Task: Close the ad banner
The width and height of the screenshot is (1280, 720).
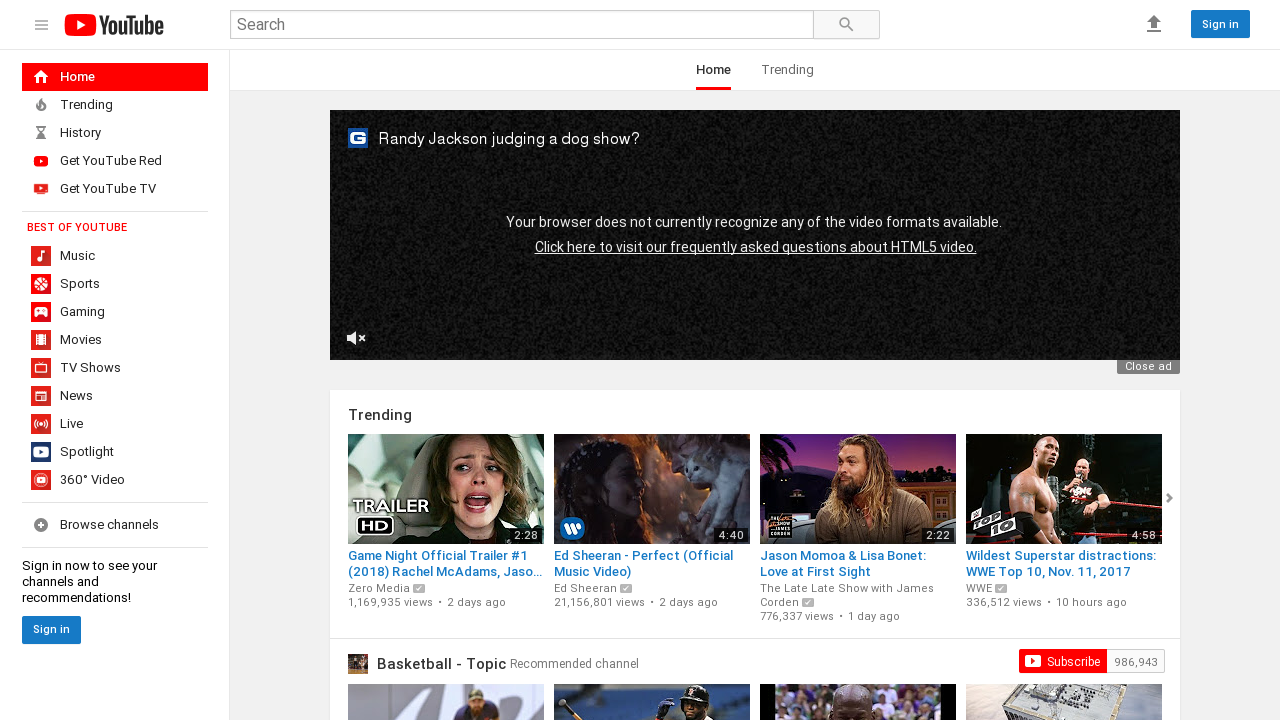Action: 1148,367
